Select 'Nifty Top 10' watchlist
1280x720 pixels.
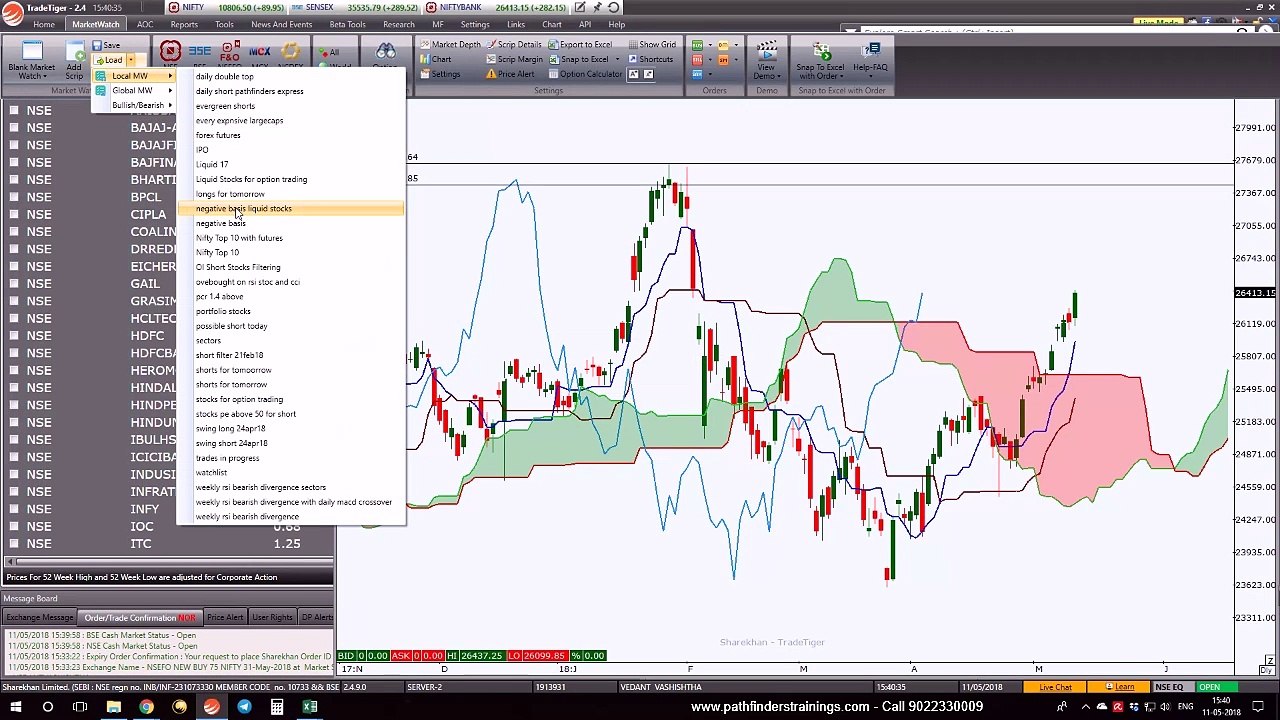(217, 252)
